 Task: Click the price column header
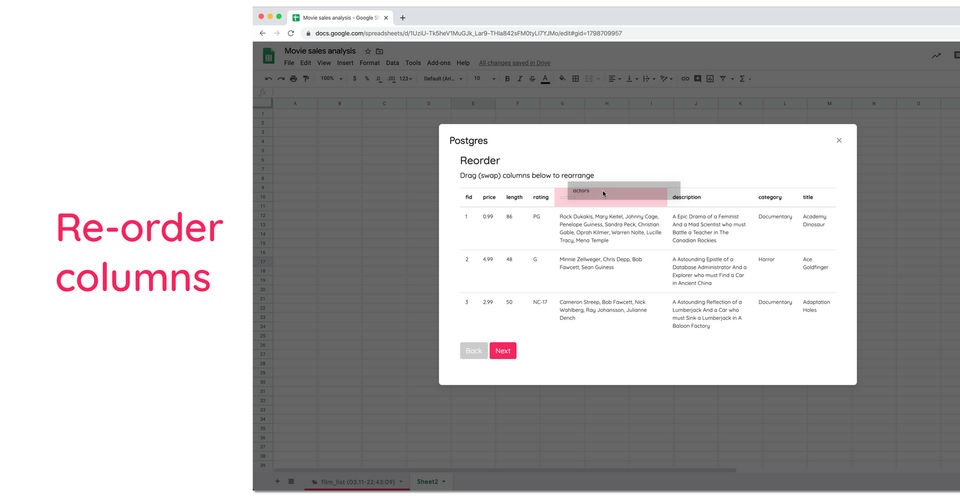click(x=489, y=197)
